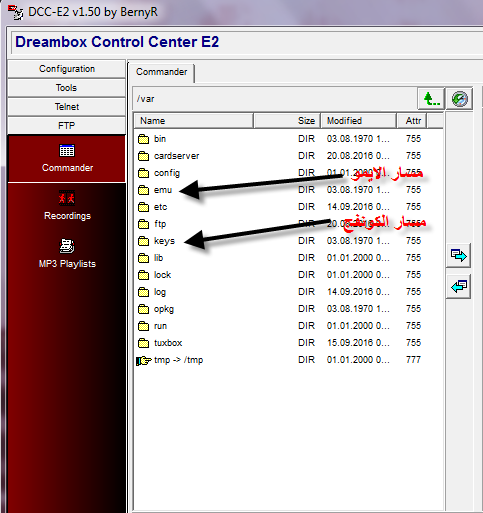
Task: Open the Commander icon in sidebar
Action: click(67, 151)
